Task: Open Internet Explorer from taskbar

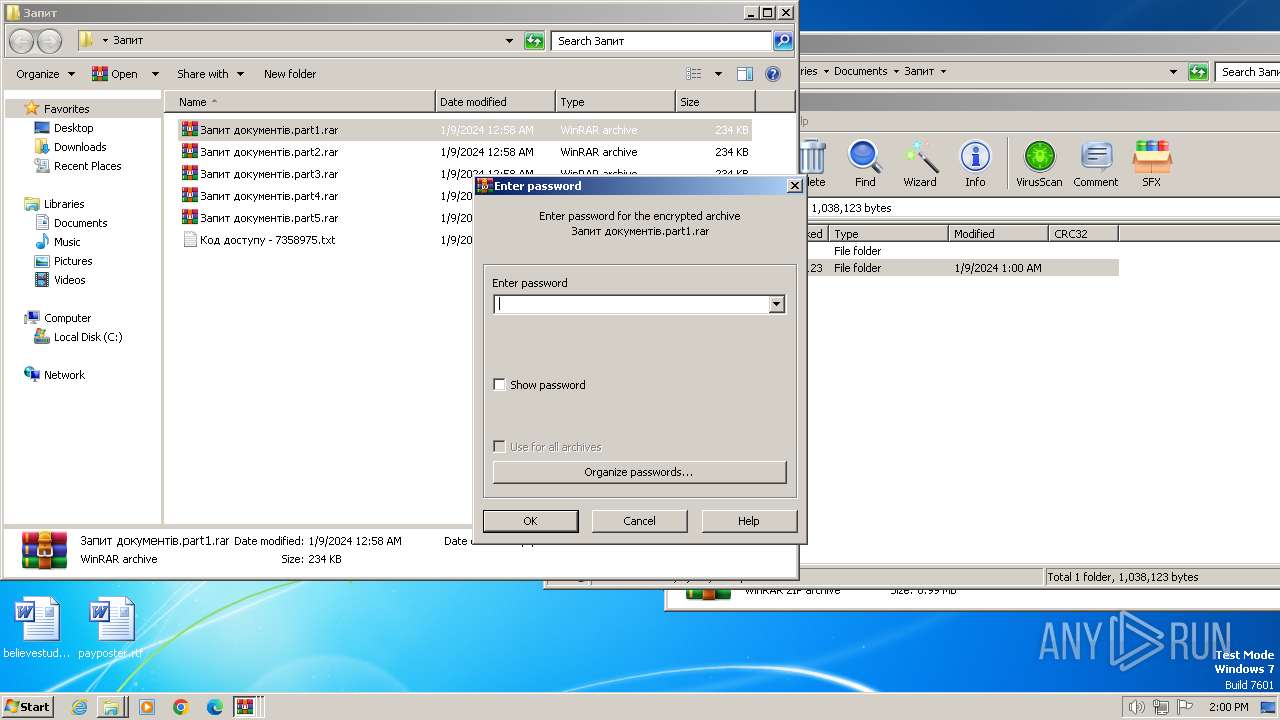Action: [x=79, y=707]
